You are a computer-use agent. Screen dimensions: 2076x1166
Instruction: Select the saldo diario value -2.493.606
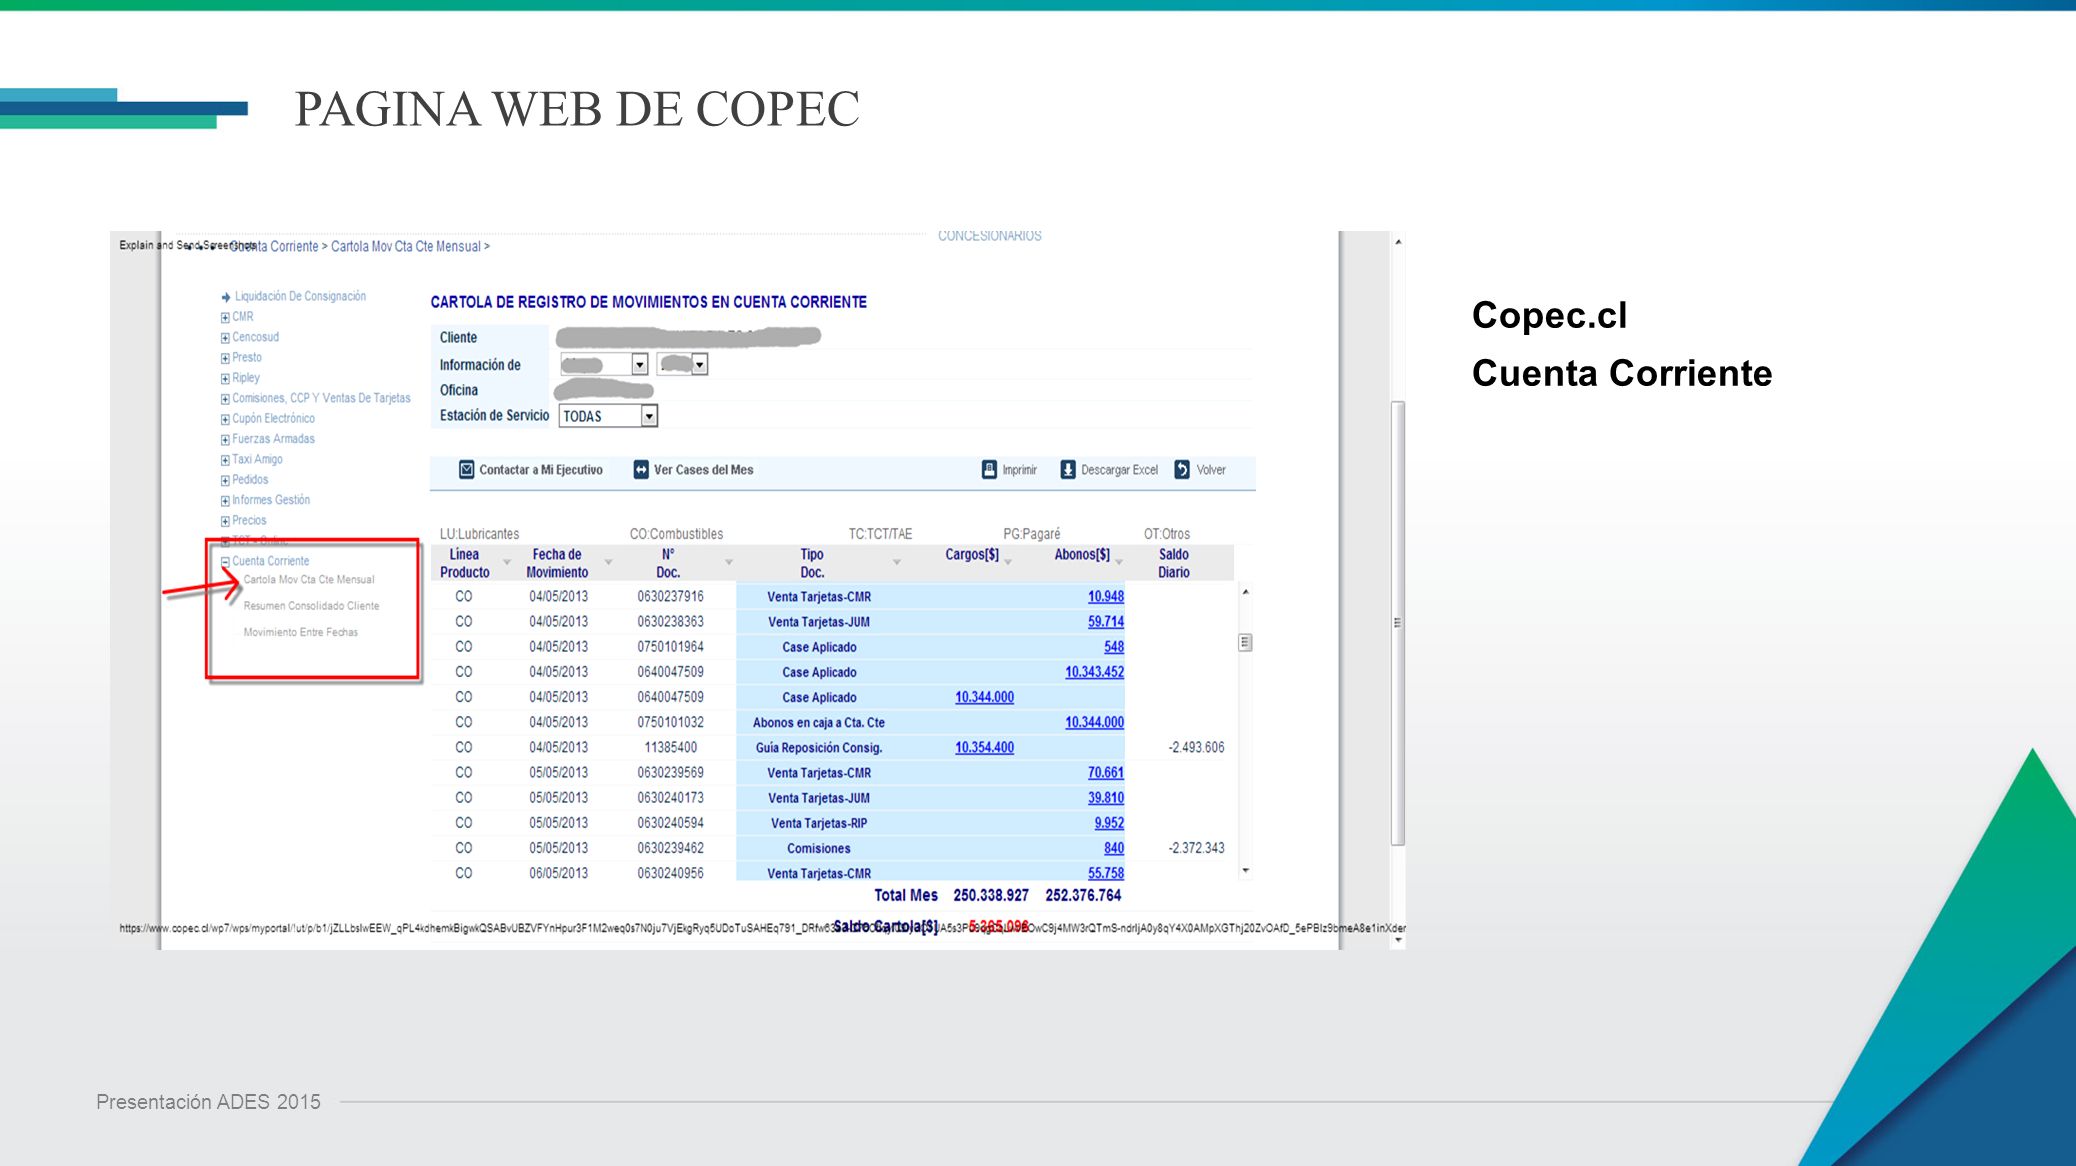1196,748
